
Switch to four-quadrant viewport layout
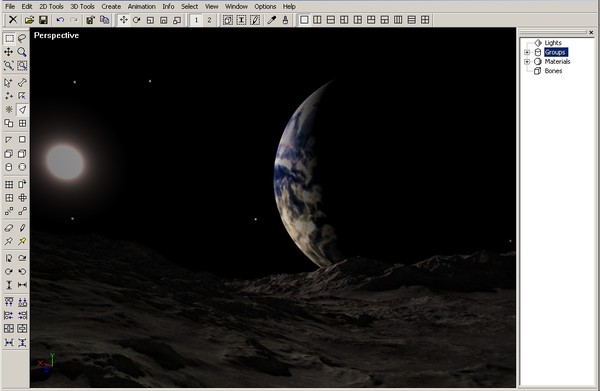pos(425,20)
